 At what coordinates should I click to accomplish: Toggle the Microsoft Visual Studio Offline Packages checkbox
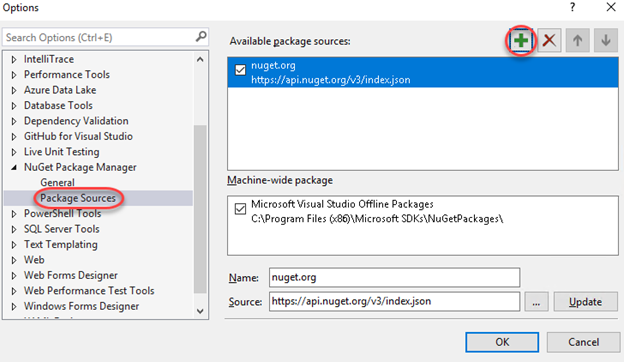(x=240, y=209)
